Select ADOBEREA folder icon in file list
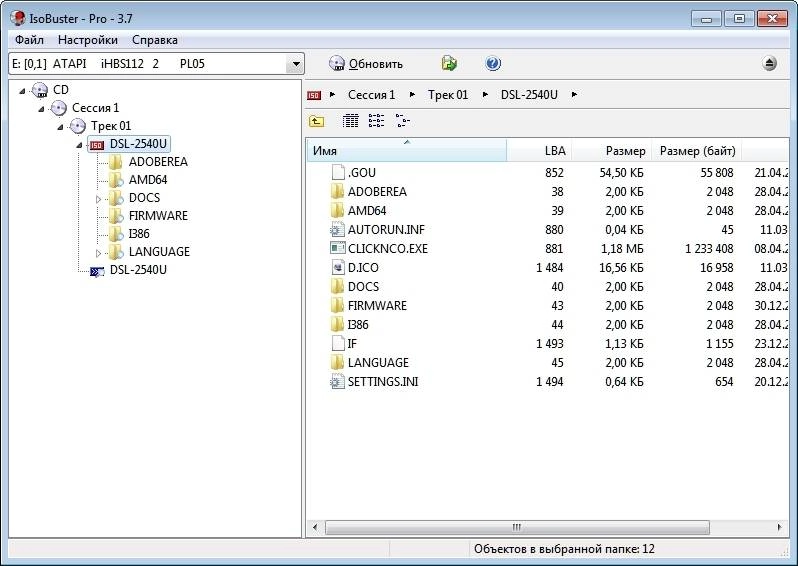The width and height of the screenshot is (798, 566). coord(337,192)
